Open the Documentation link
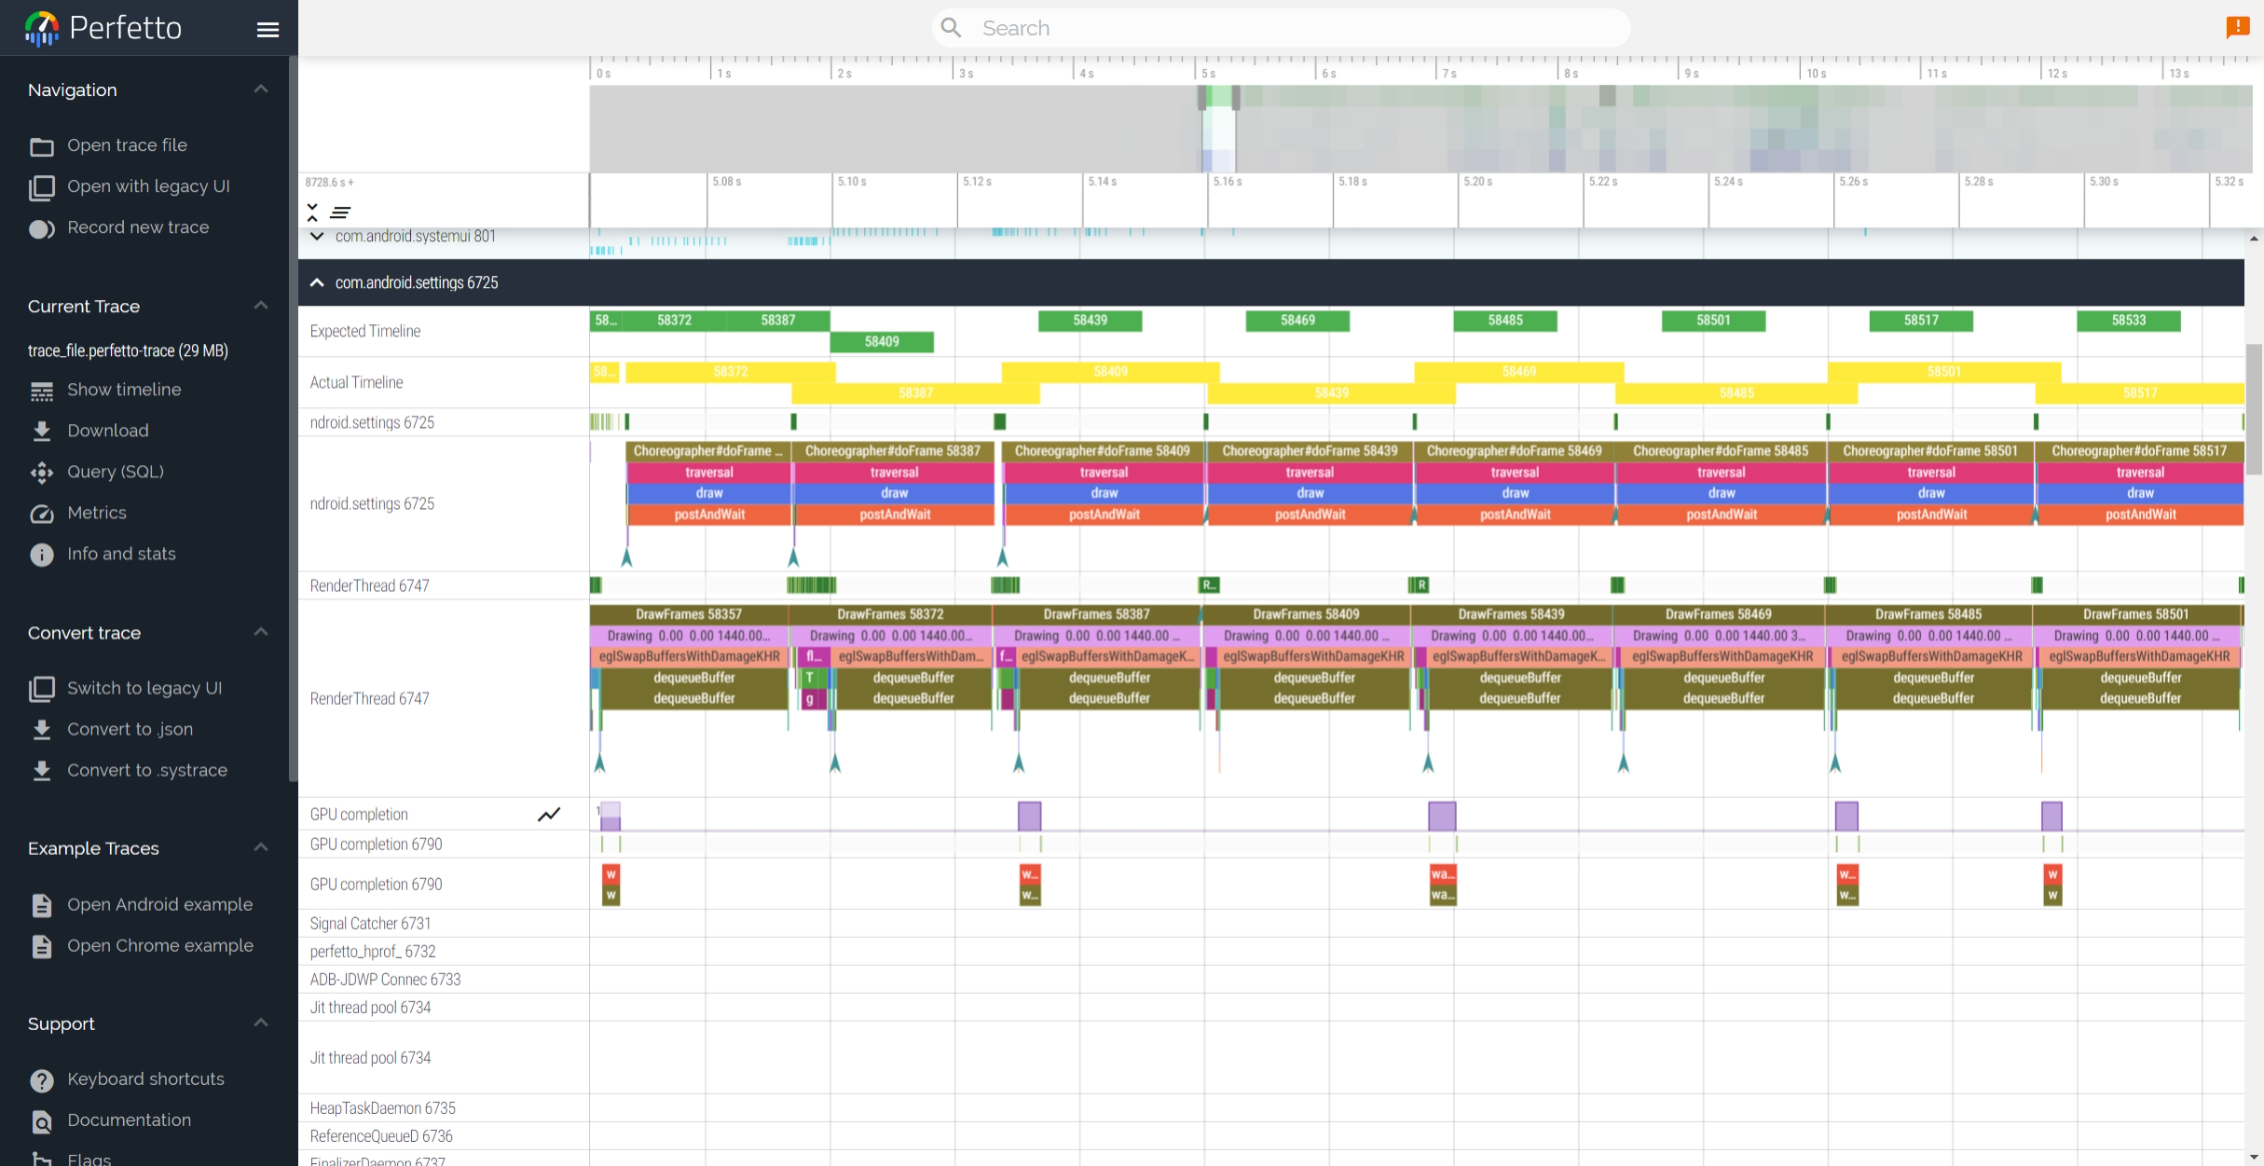 point(129,1120)
